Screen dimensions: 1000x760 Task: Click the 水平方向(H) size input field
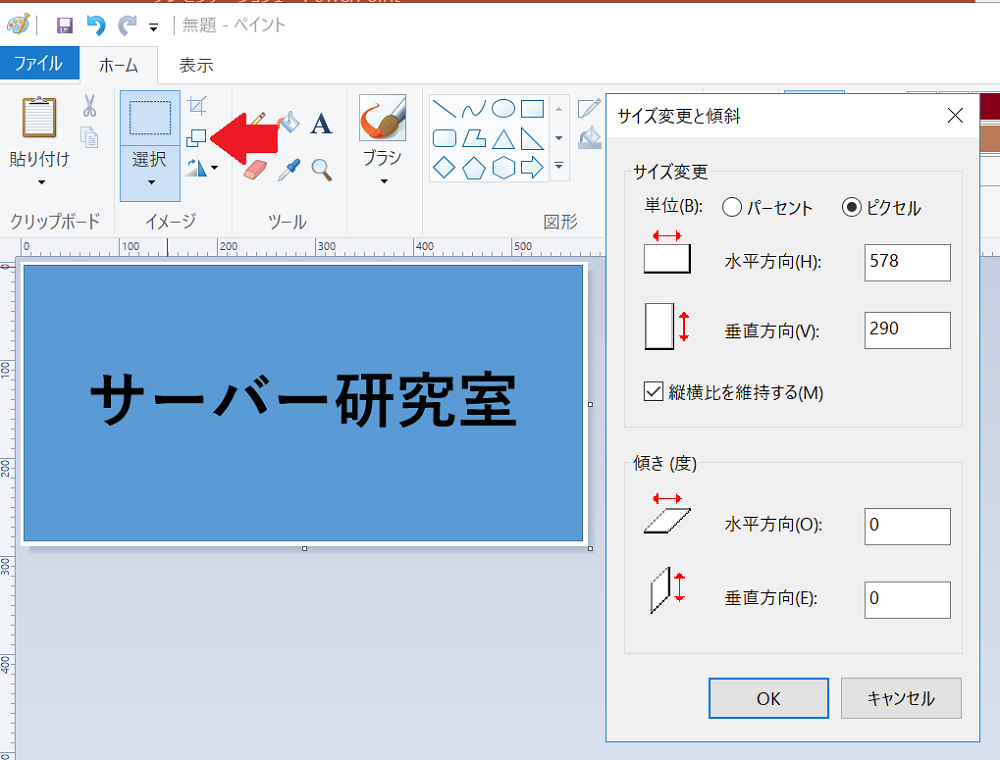click(907, 262)
